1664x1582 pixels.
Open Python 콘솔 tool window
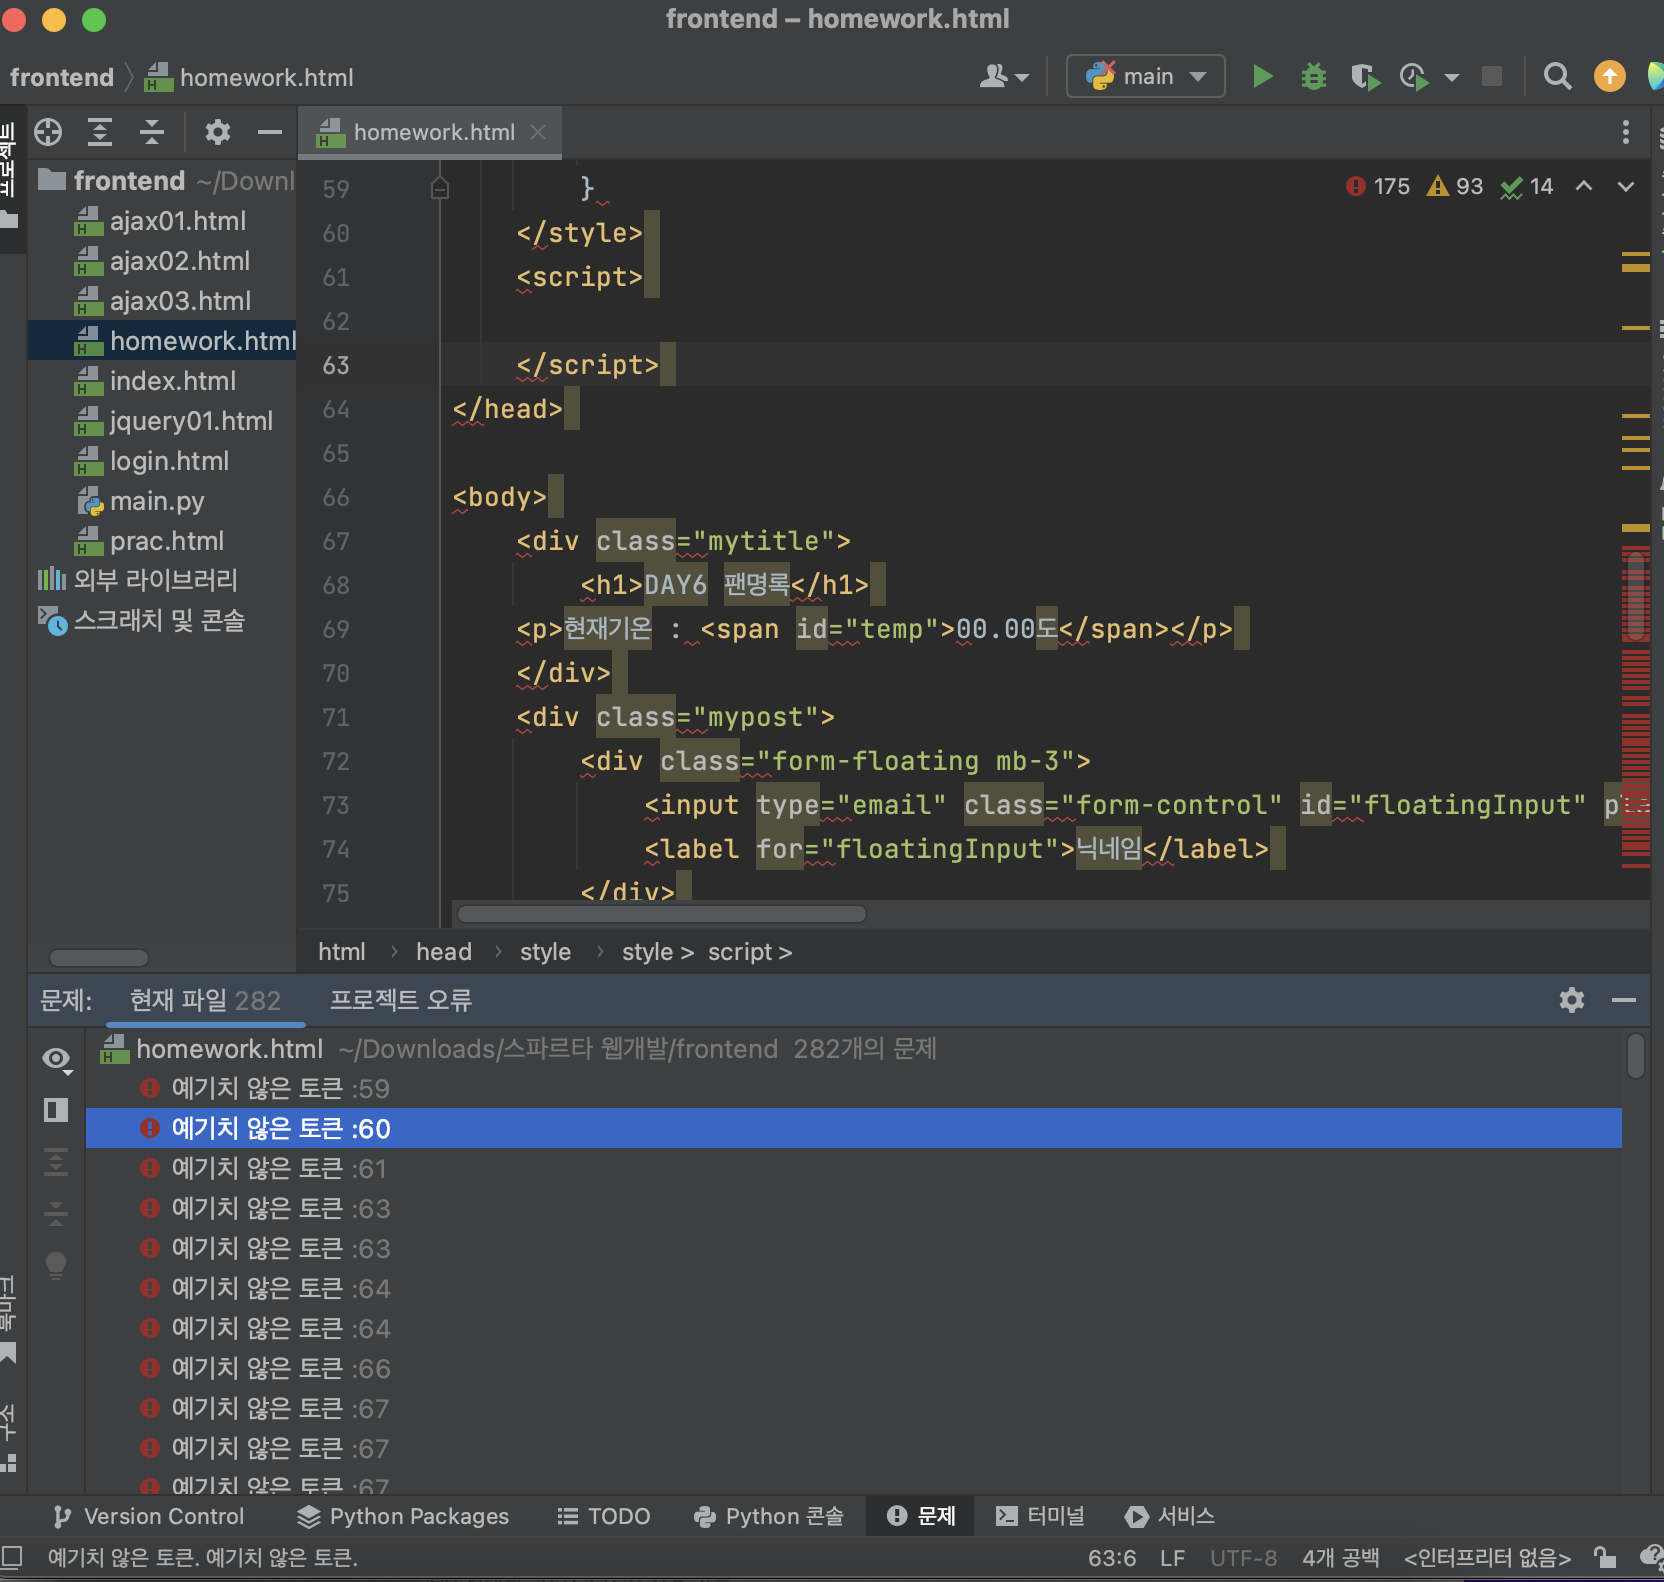tap(768, 1516)
